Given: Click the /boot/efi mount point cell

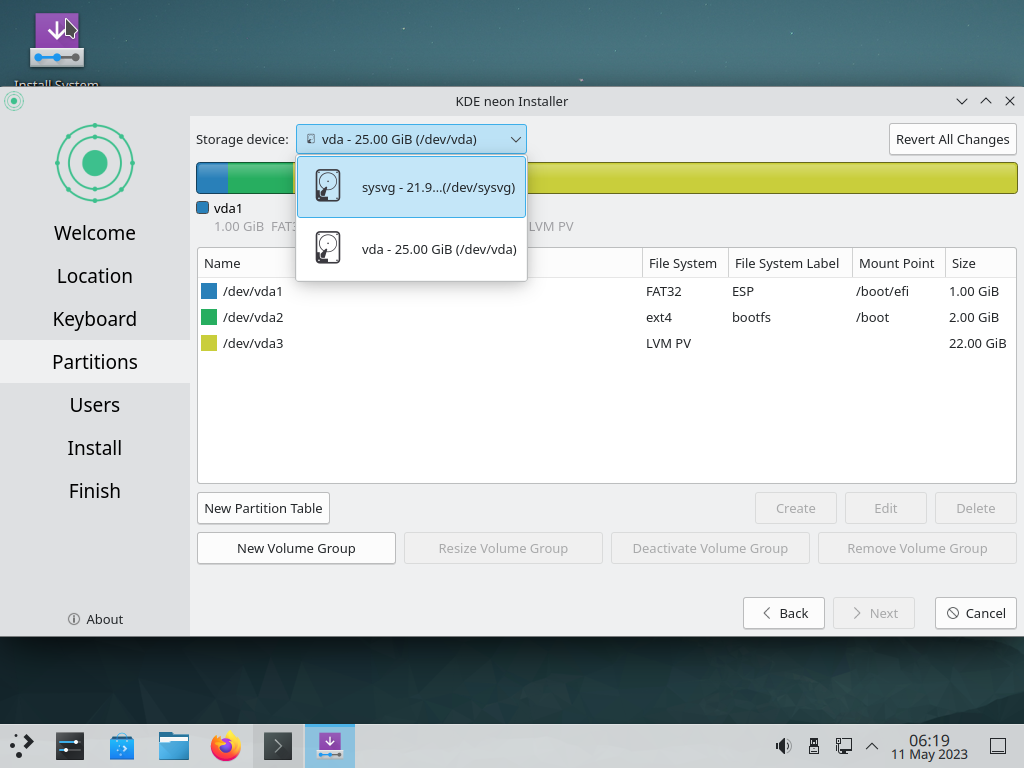Looking at the screenshot, I should [882, 291].
